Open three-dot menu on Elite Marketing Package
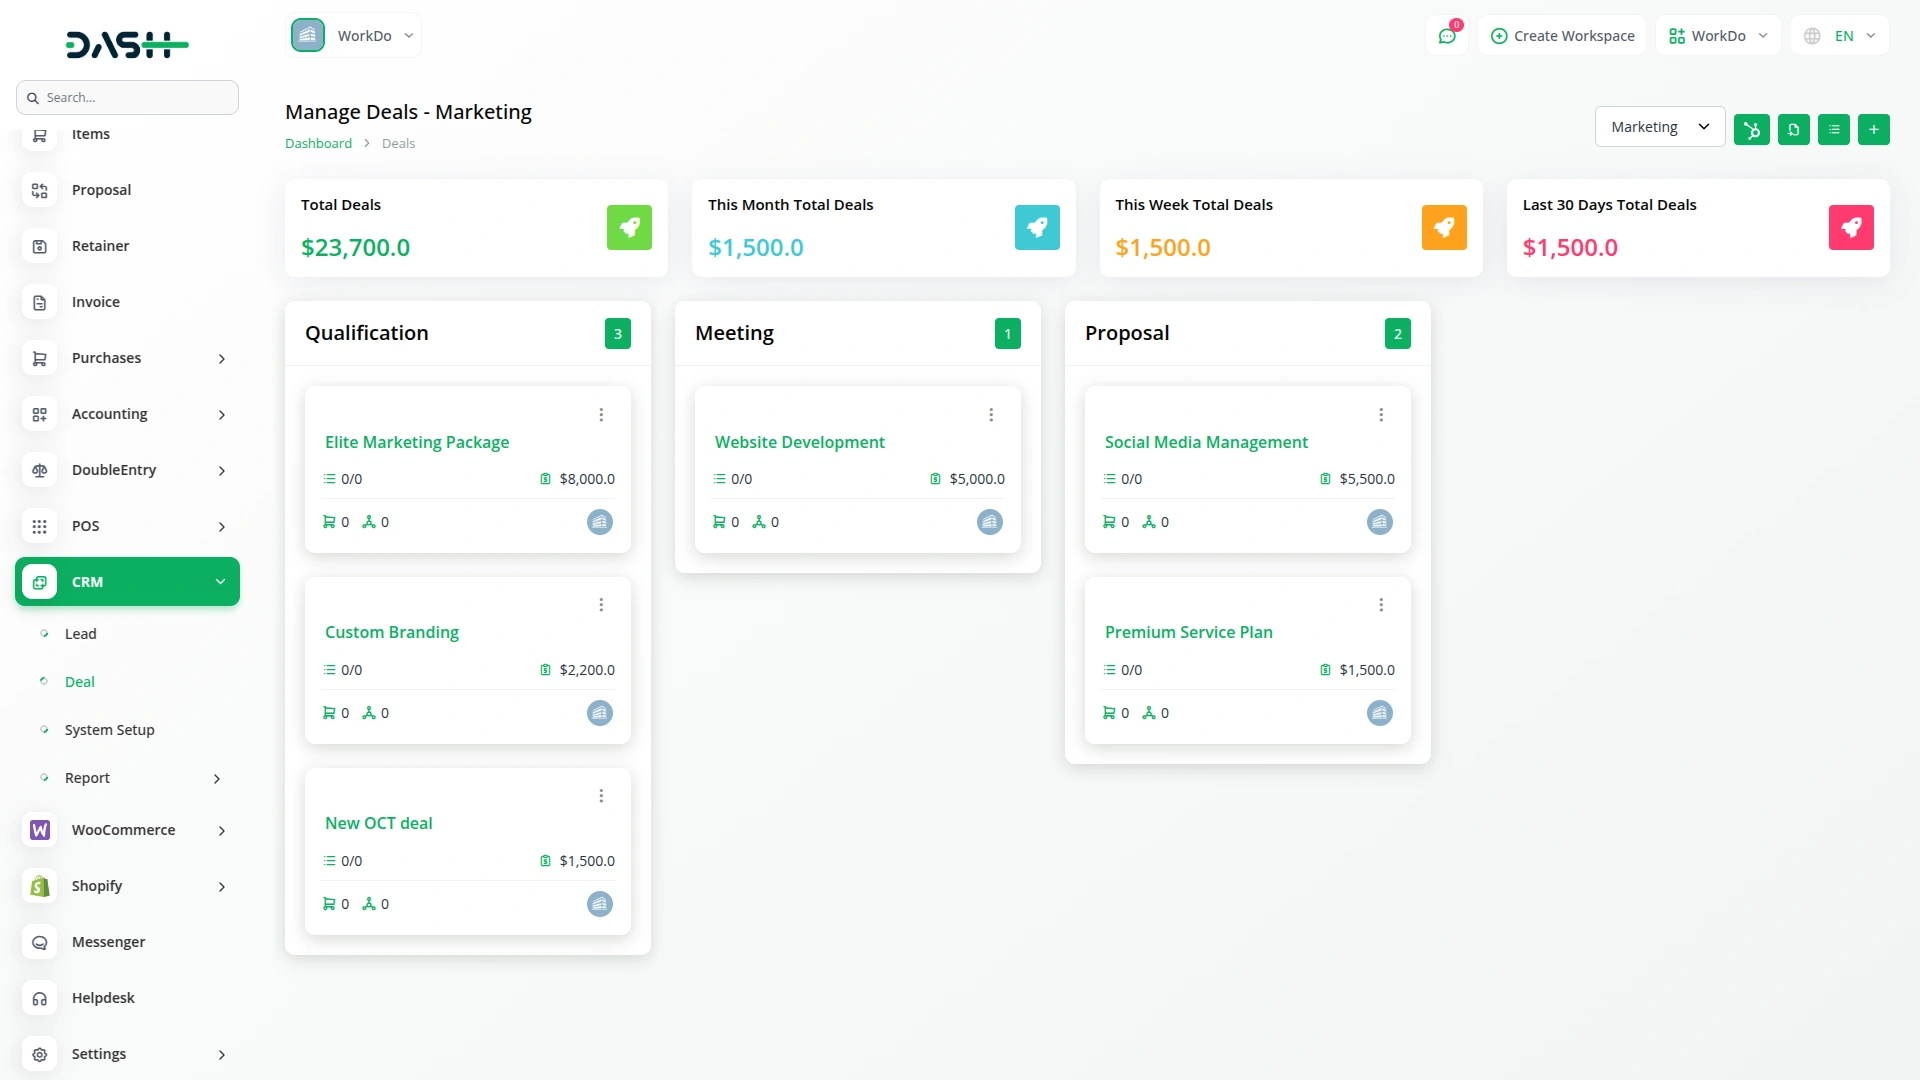 601,415
